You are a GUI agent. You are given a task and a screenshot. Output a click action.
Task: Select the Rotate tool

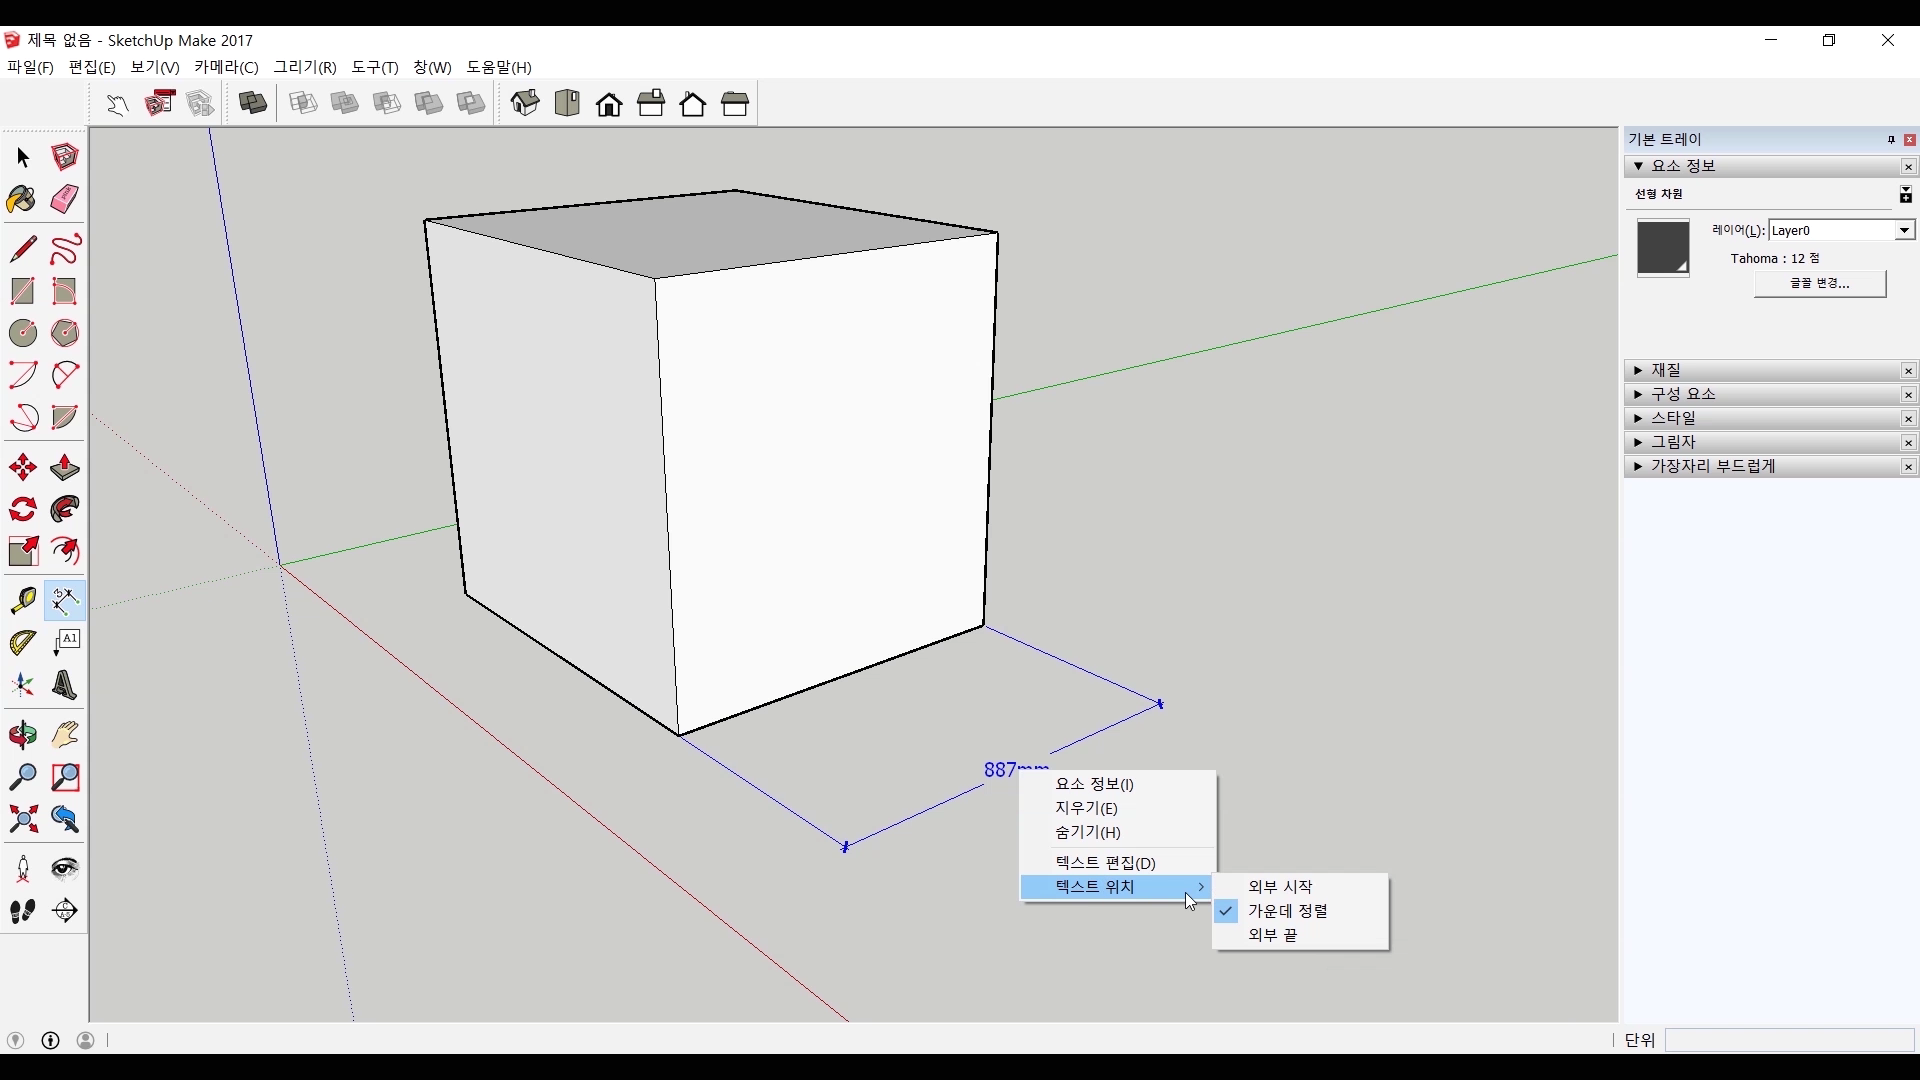pos(22,510)
